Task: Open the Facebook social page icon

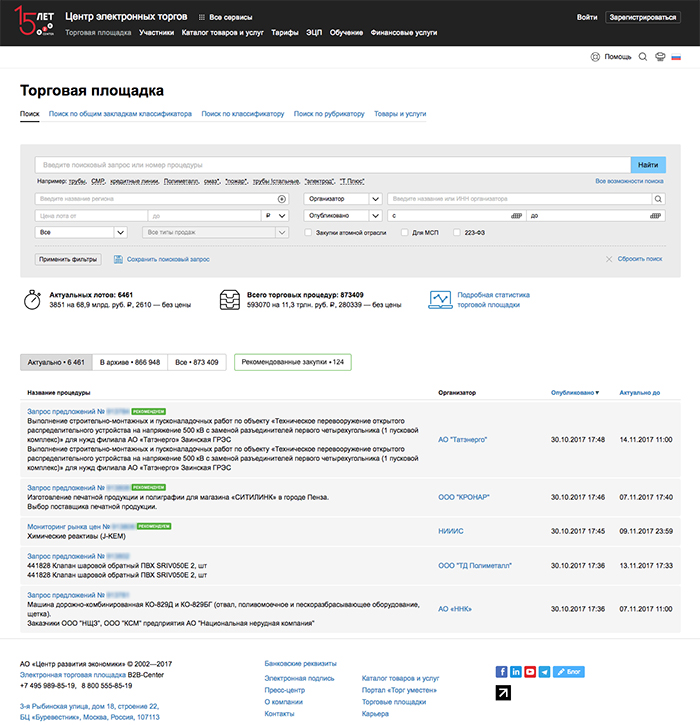Action: point(502,671)
